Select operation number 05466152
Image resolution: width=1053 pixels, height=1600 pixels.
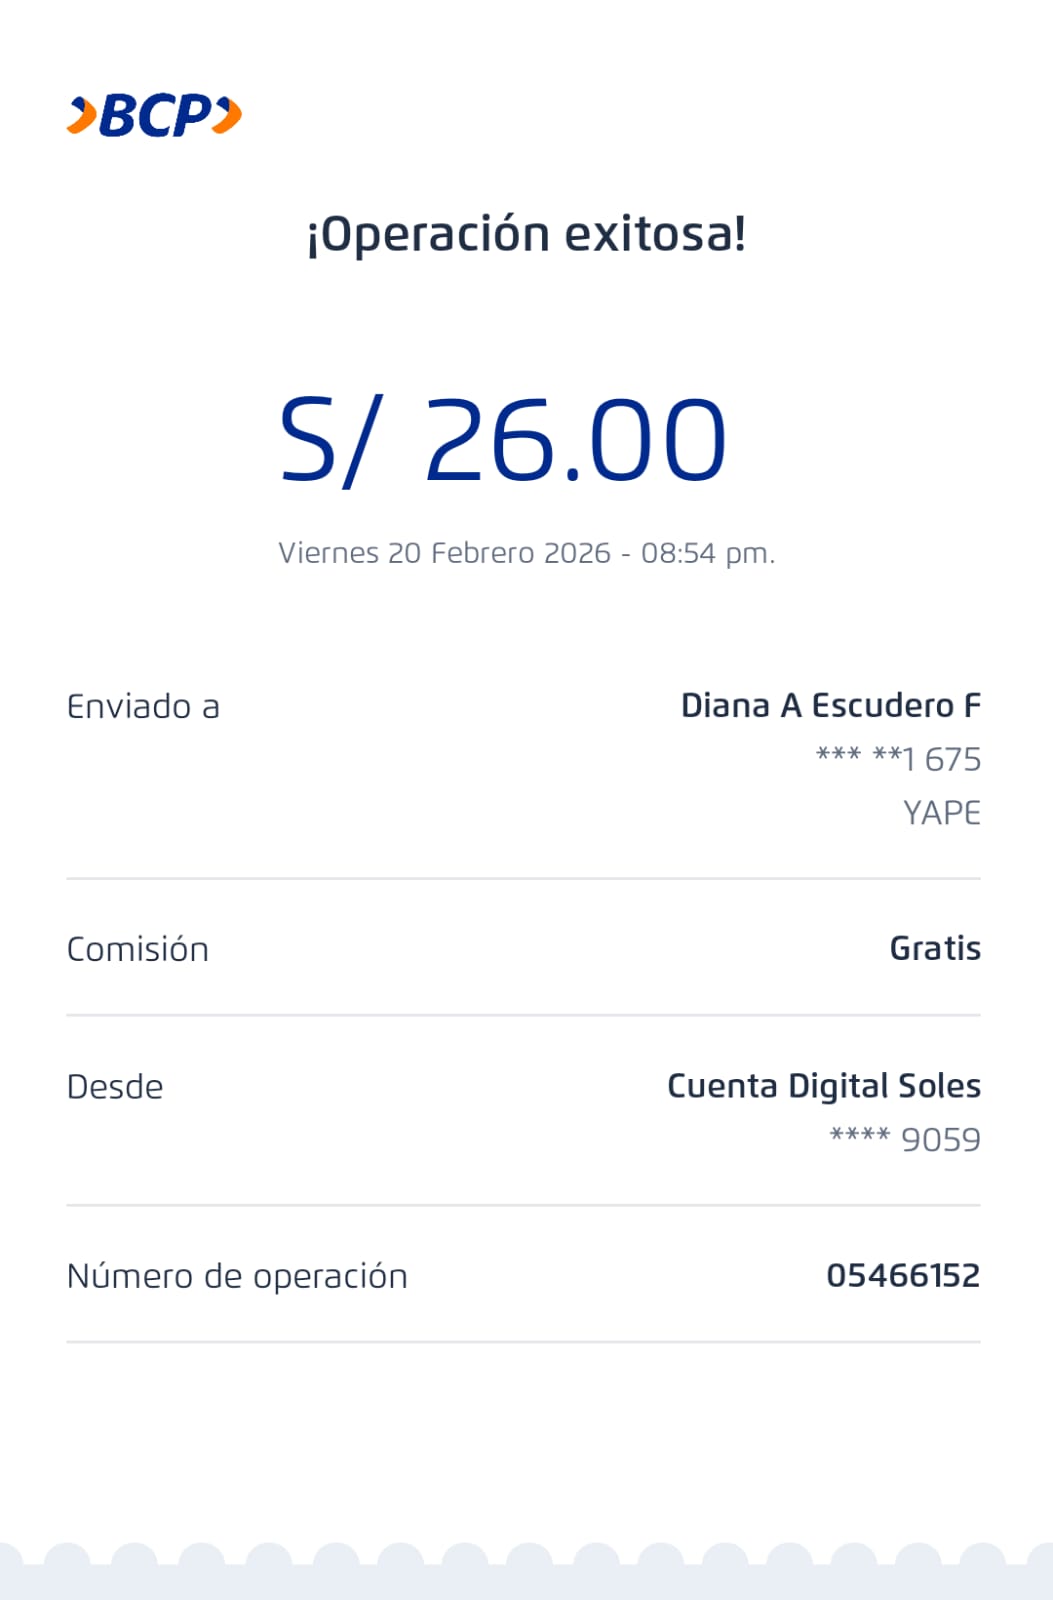[902, 1275]
